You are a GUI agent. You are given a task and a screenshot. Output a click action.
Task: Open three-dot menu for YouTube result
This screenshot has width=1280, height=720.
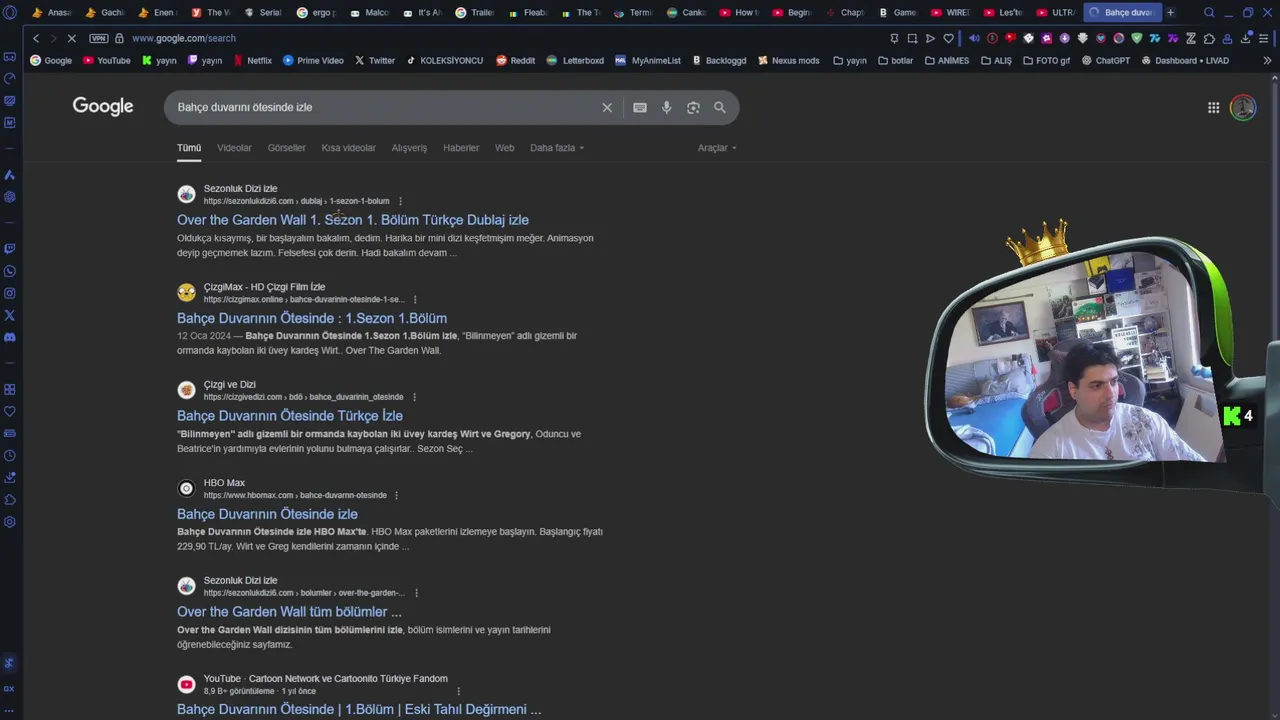tap(458, 691)
